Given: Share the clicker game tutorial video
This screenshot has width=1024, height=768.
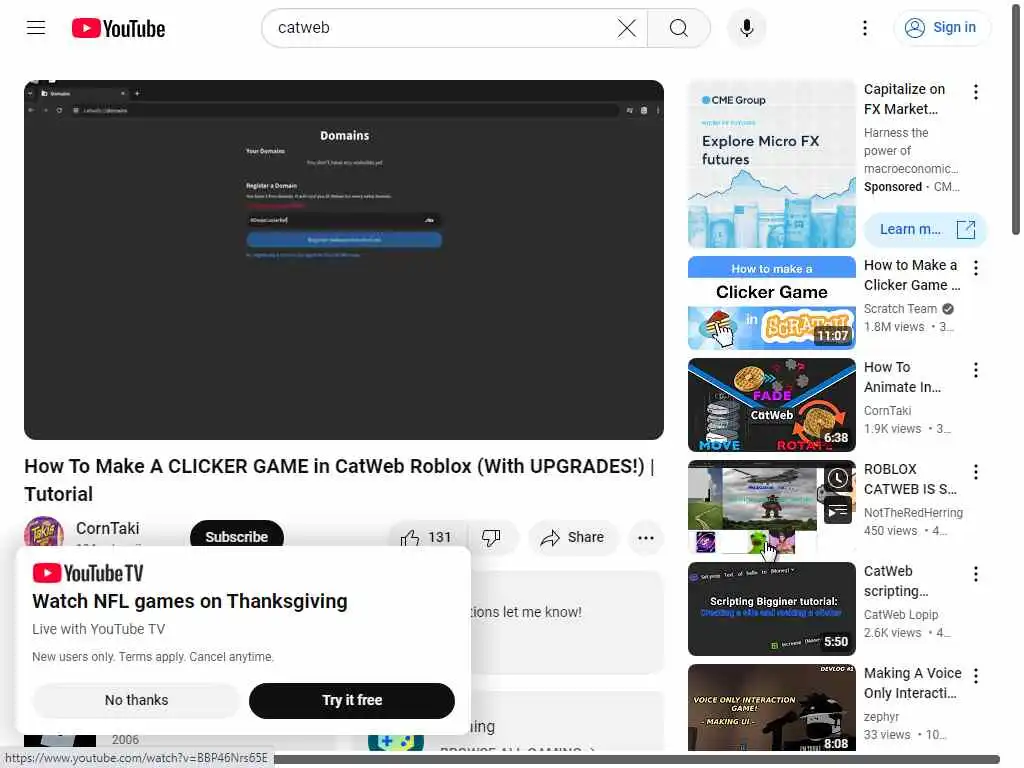Looking at the screenshot, I should pyautogui.click(x=572, y=537).
